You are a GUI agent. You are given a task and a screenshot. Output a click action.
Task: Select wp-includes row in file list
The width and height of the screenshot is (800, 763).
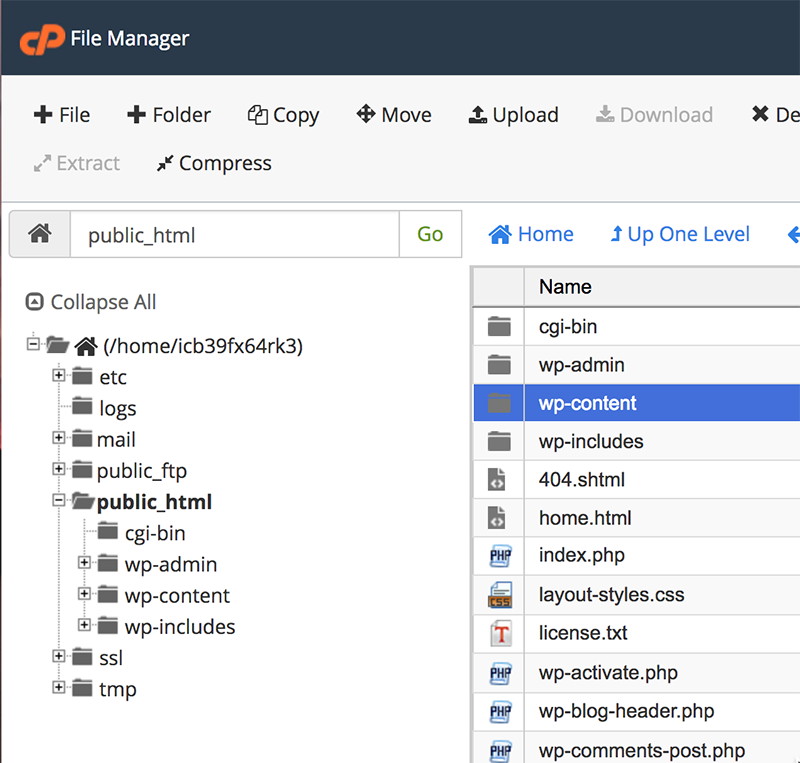(637, 441)
